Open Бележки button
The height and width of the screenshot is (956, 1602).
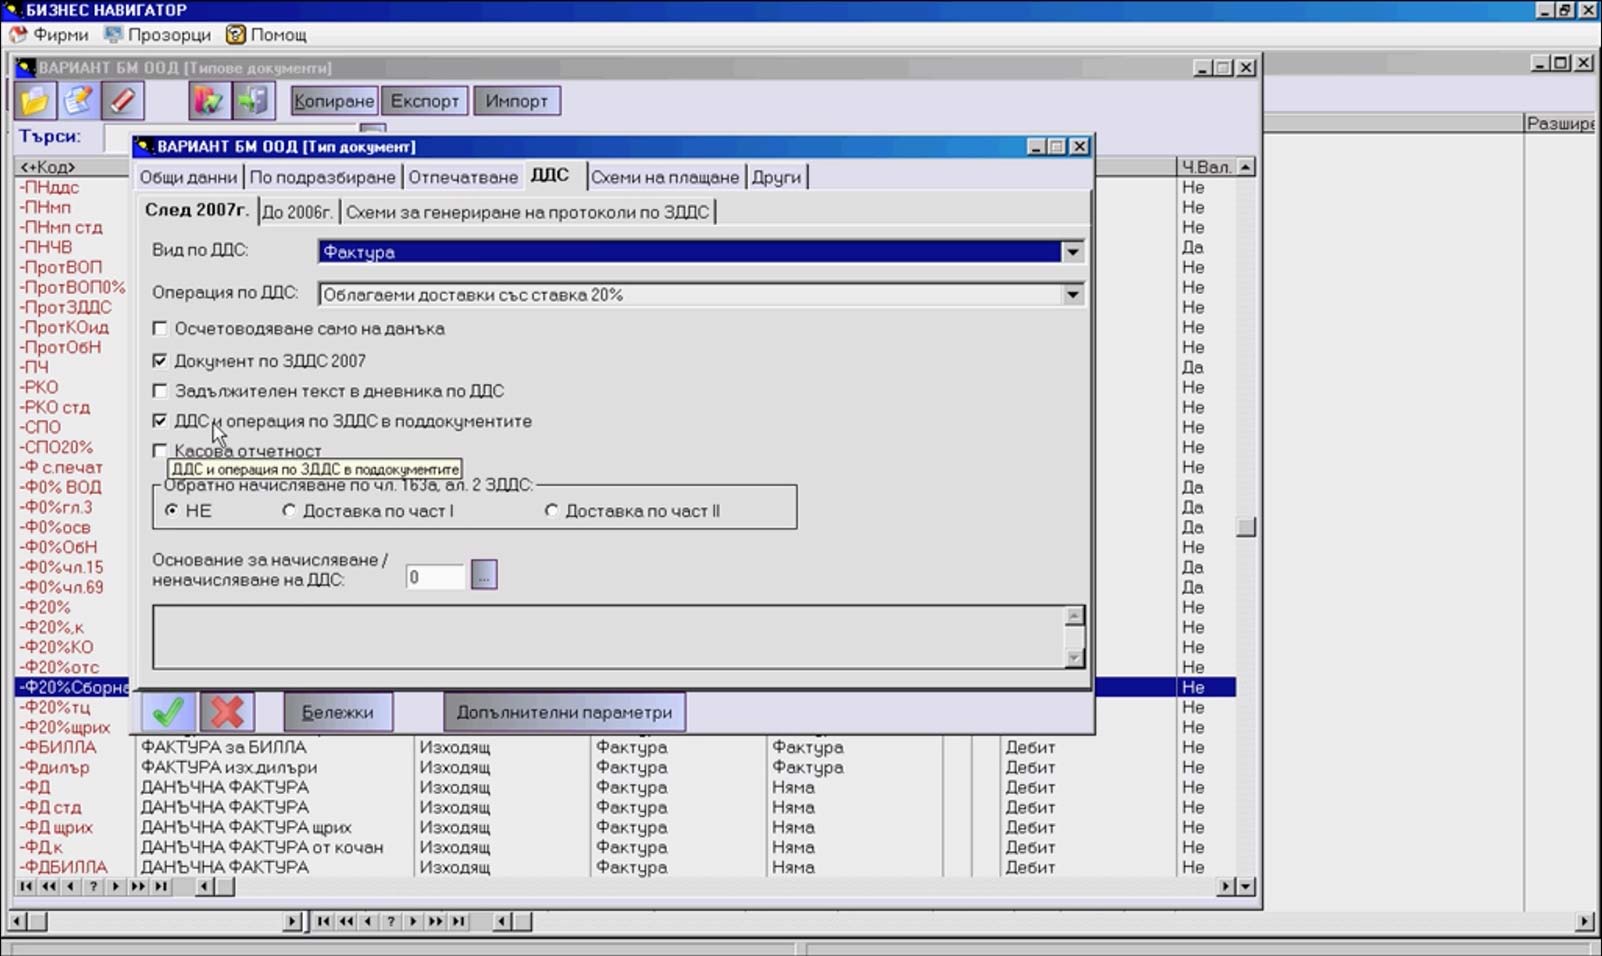(338, 712)
